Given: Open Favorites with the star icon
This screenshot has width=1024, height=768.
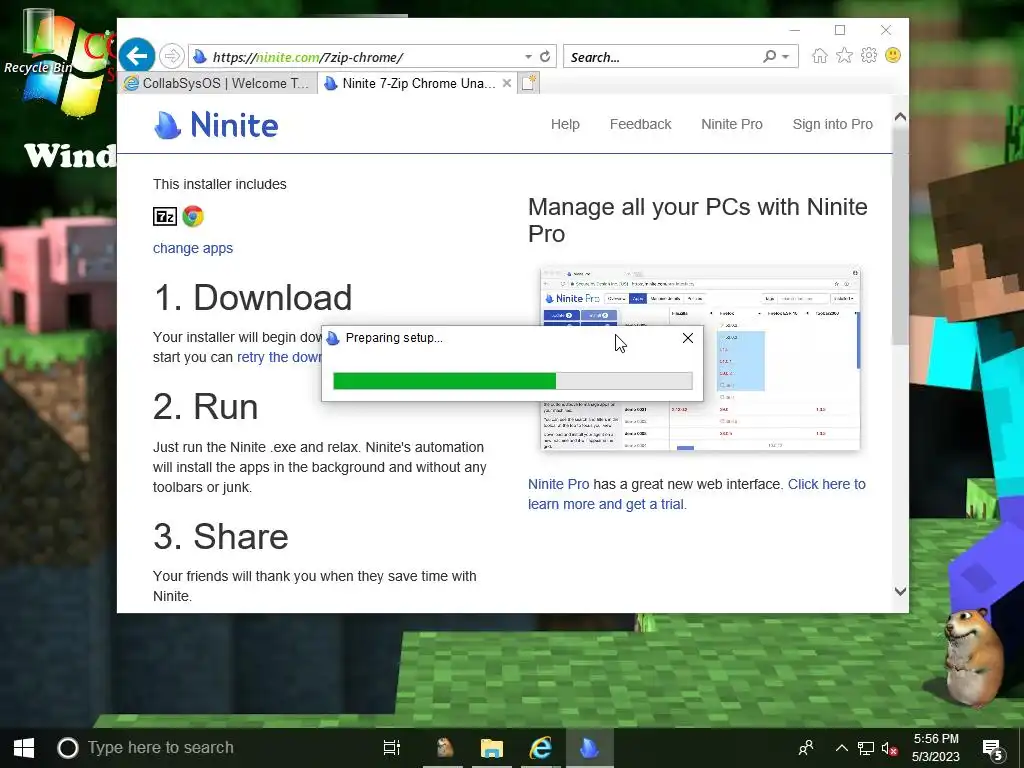Looking at the screenshot, I should coord(844,56).
